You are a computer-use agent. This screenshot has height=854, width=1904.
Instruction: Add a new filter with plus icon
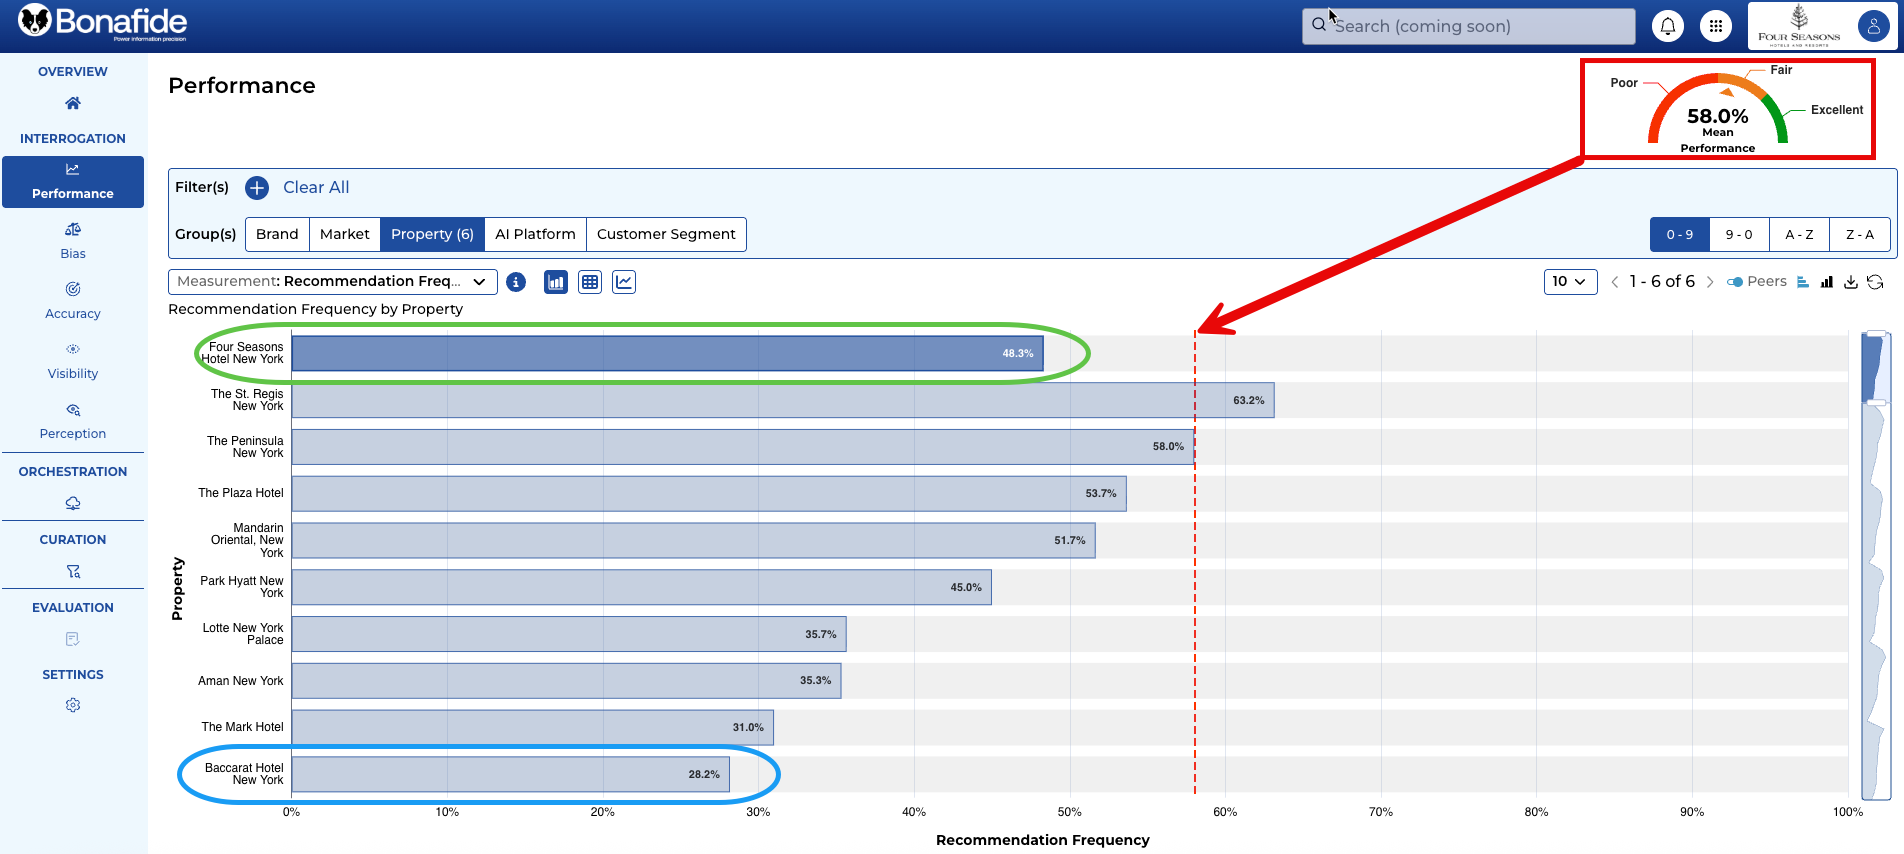257,188
